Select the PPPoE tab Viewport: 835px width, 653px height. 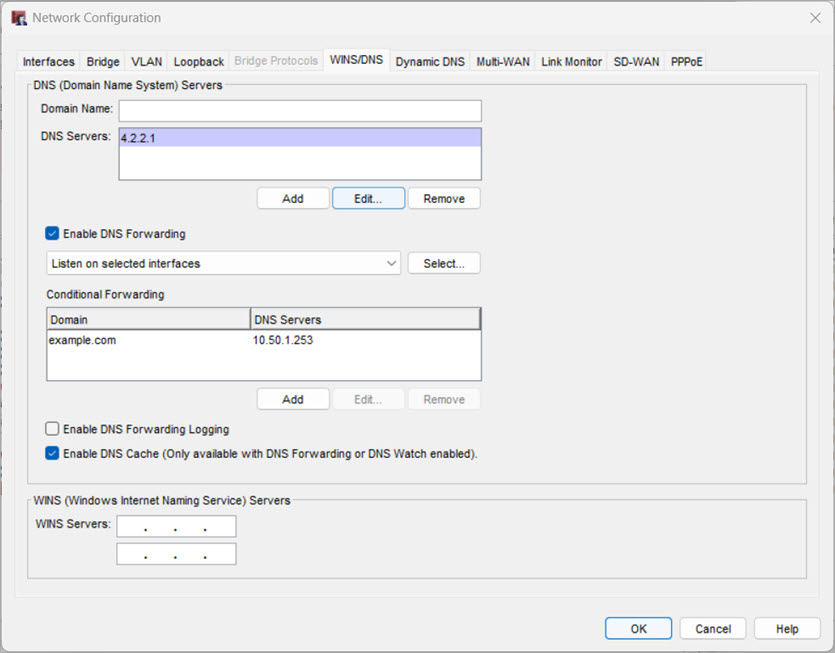click(x=686, y=62)
